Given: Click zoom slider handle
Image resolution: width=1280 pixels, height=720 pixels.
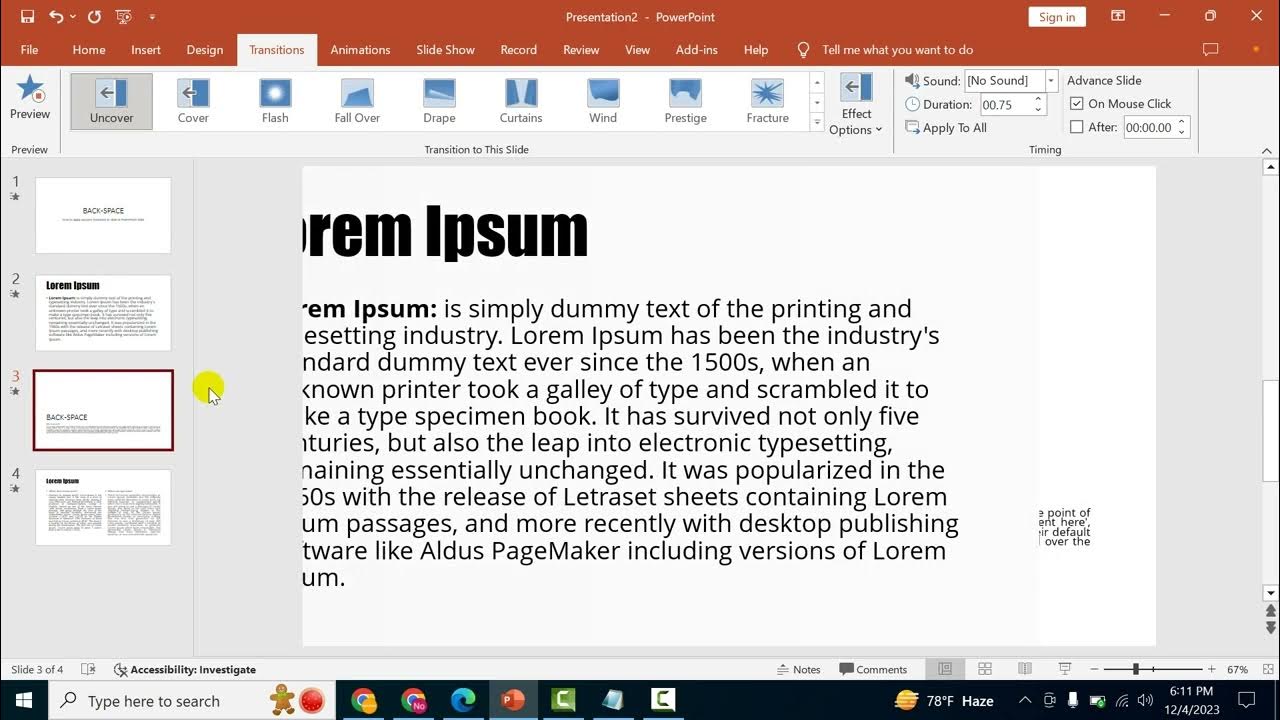Looking at the screenshot, I should [1135, 669].
